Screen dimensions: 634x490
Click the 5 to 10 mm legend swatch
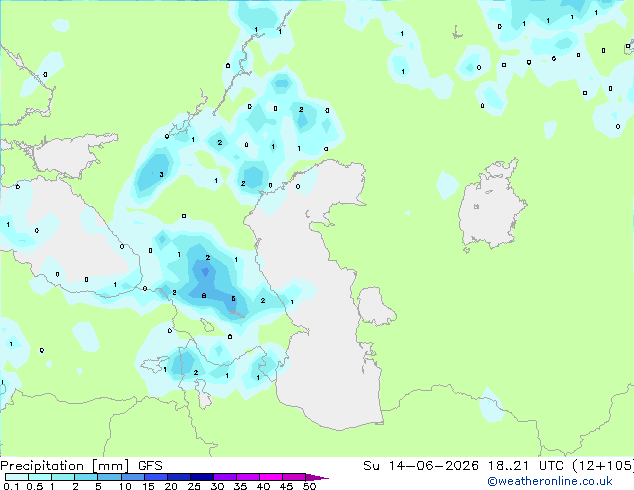click(109, 477)
